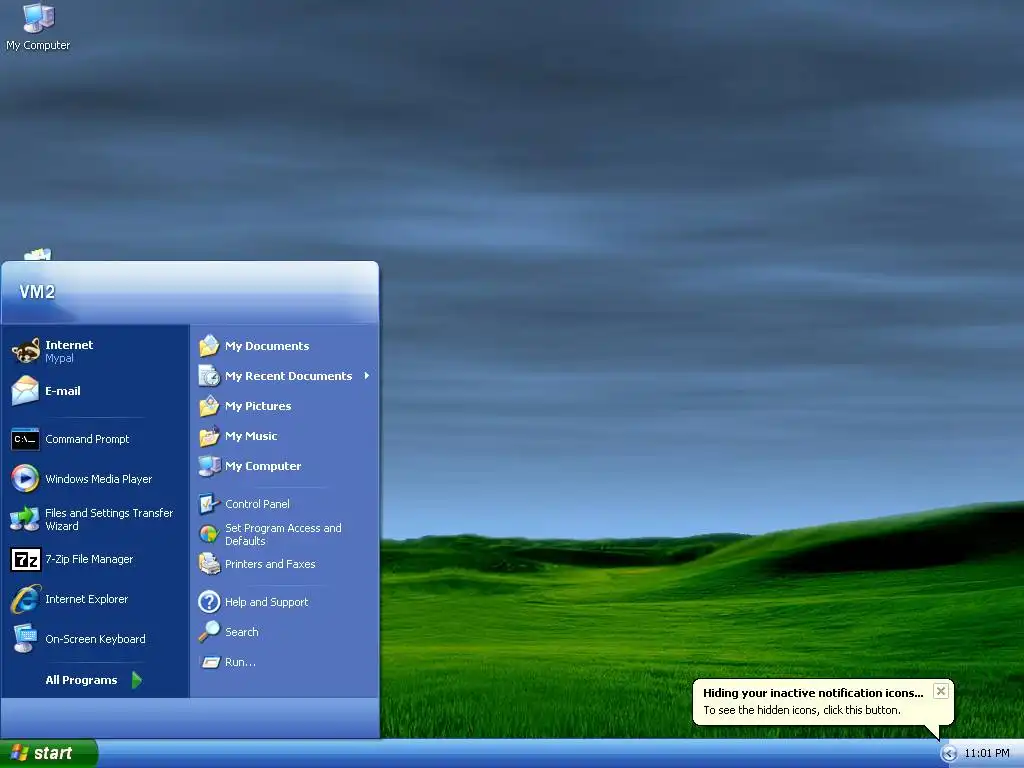Click the E-mail envelope icon
Screen dimensions: 1024x768
coord(25,391)
